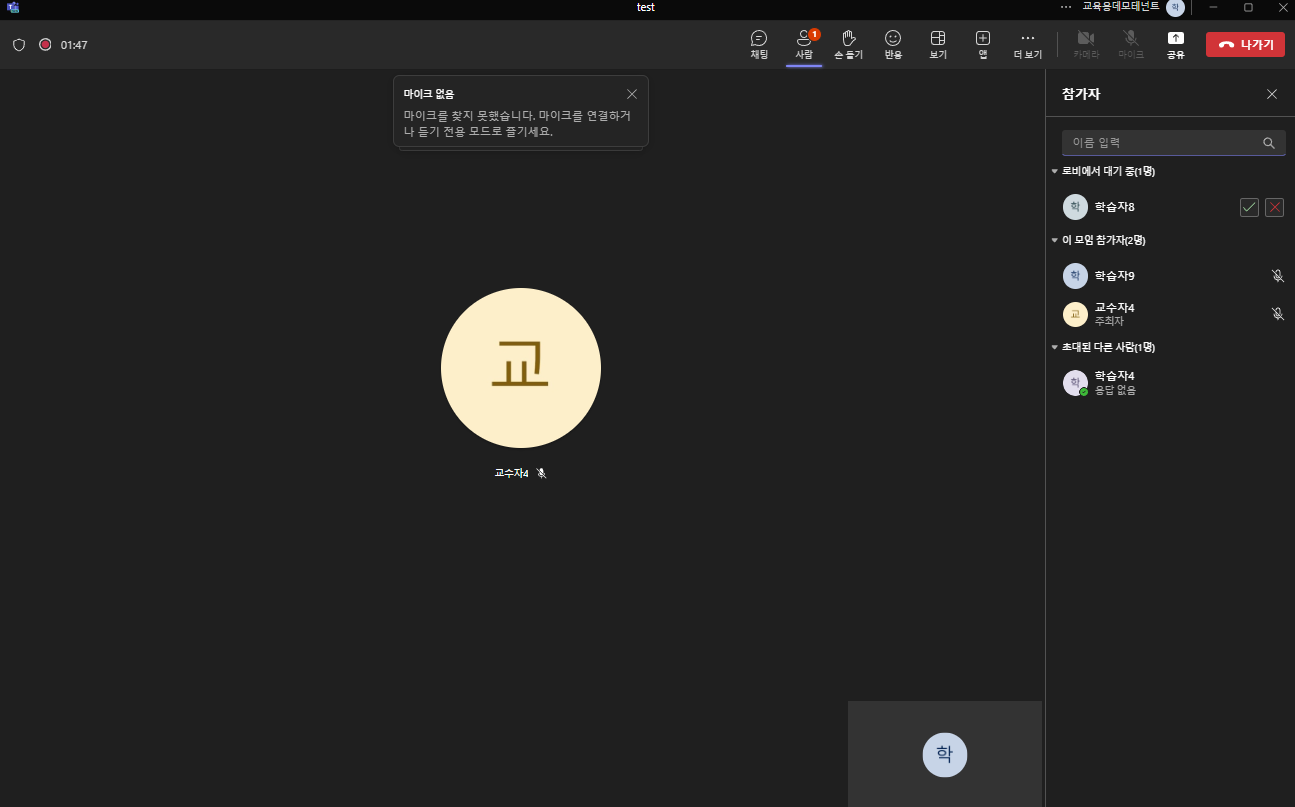Click muted mic icon for 교수자4 in list

tap(1277, 314)
